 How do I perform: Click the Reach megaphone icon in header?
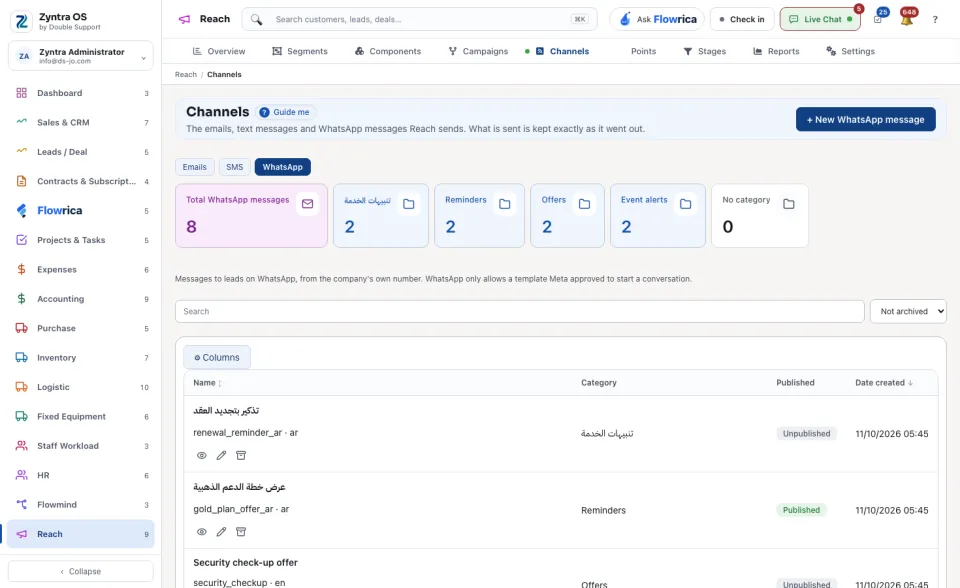184,19
